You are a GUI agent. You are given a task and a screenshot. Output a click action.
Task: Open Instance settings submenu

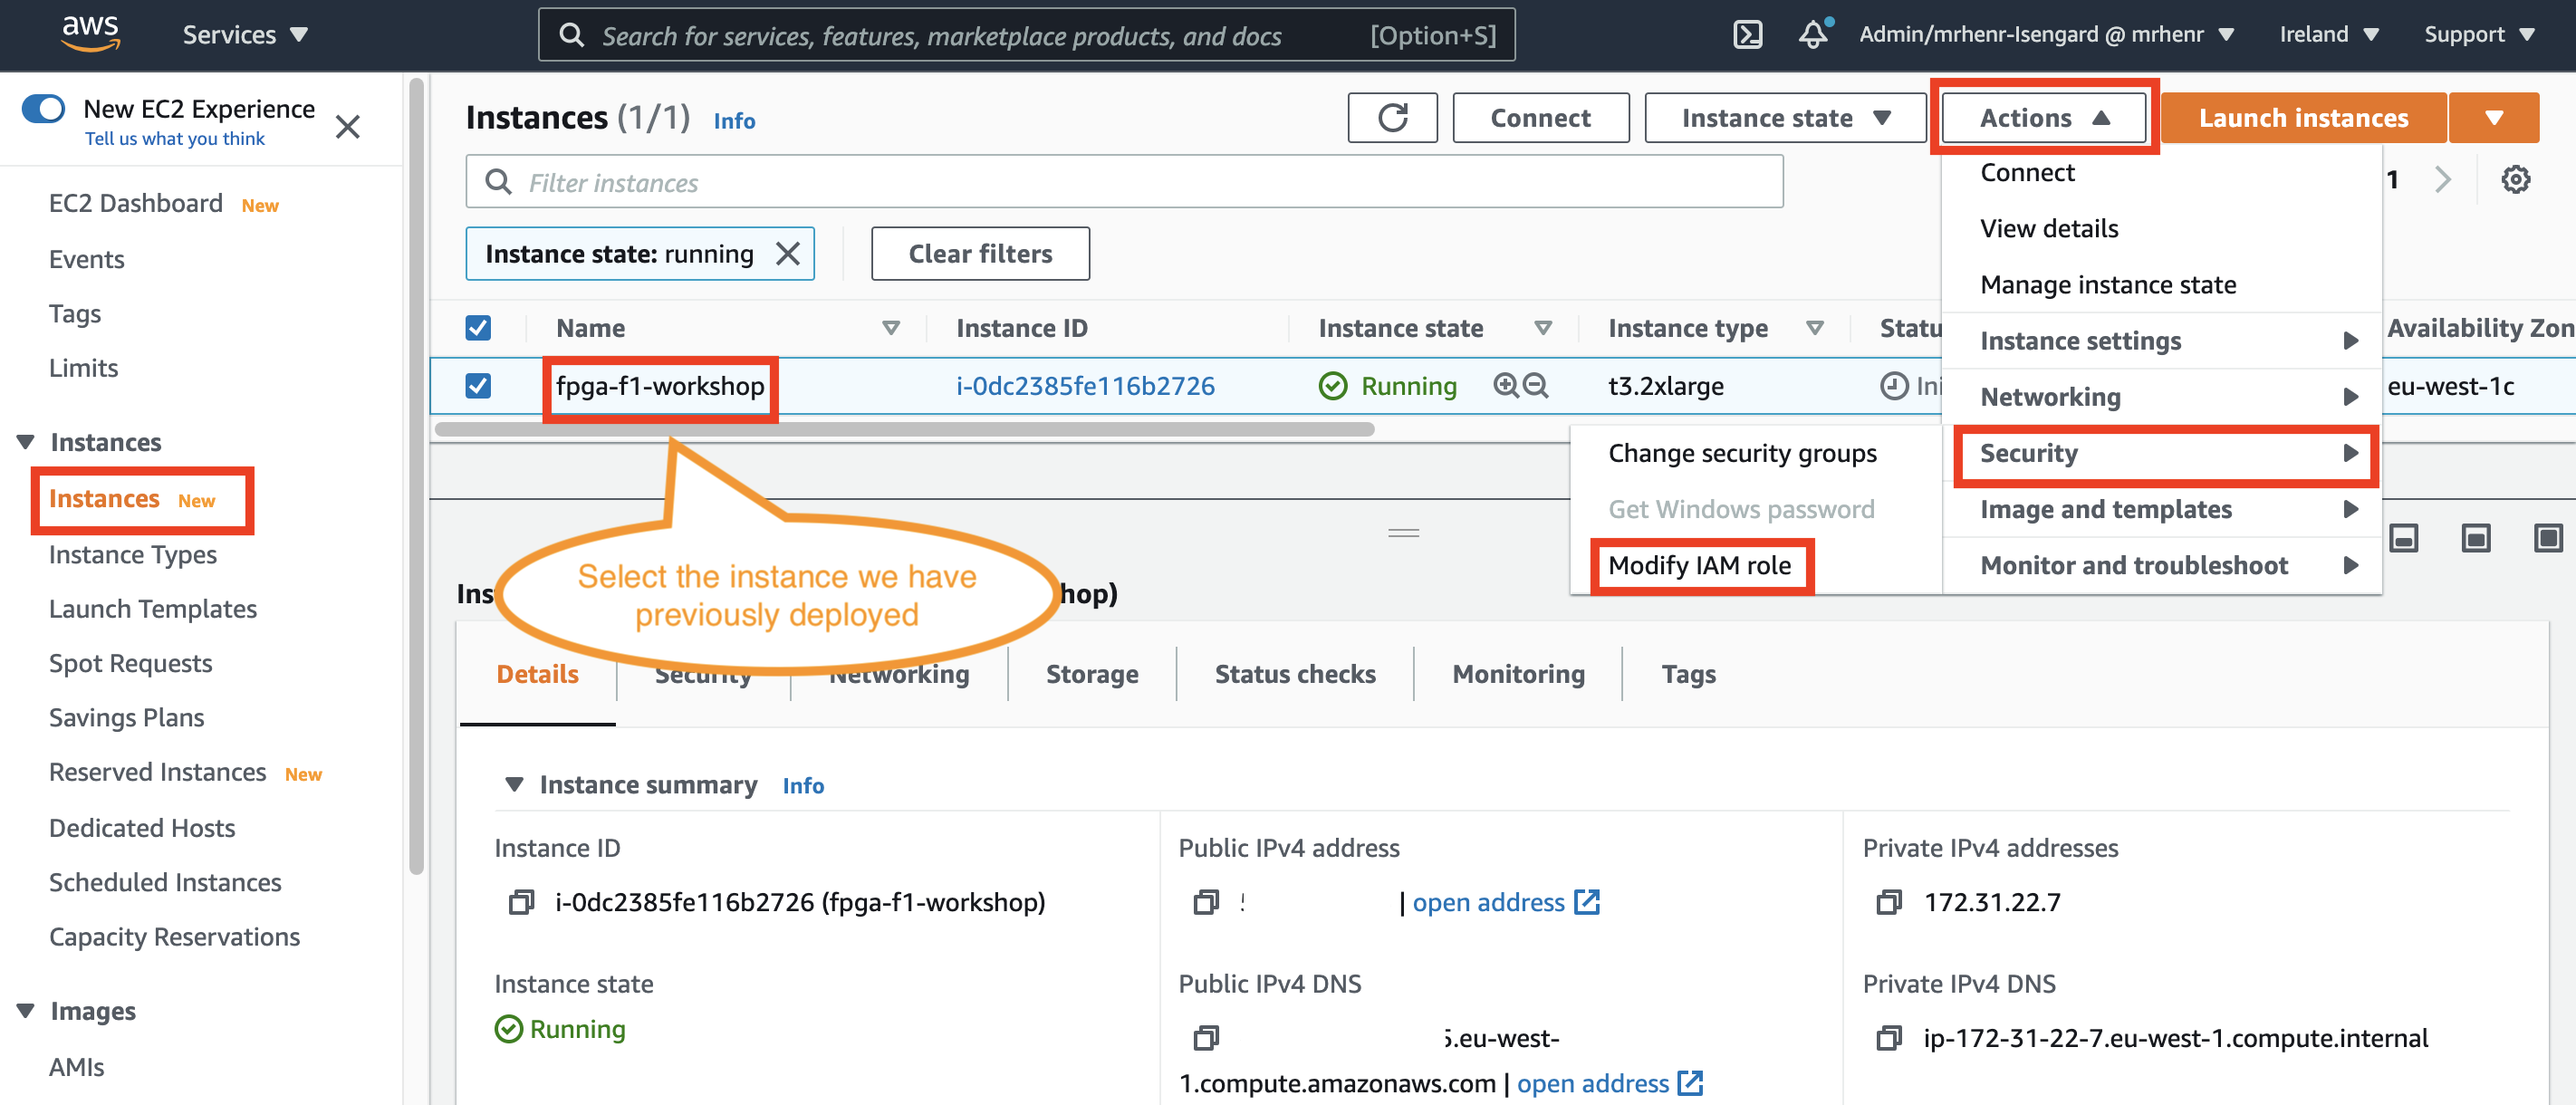coord(2162,342)
